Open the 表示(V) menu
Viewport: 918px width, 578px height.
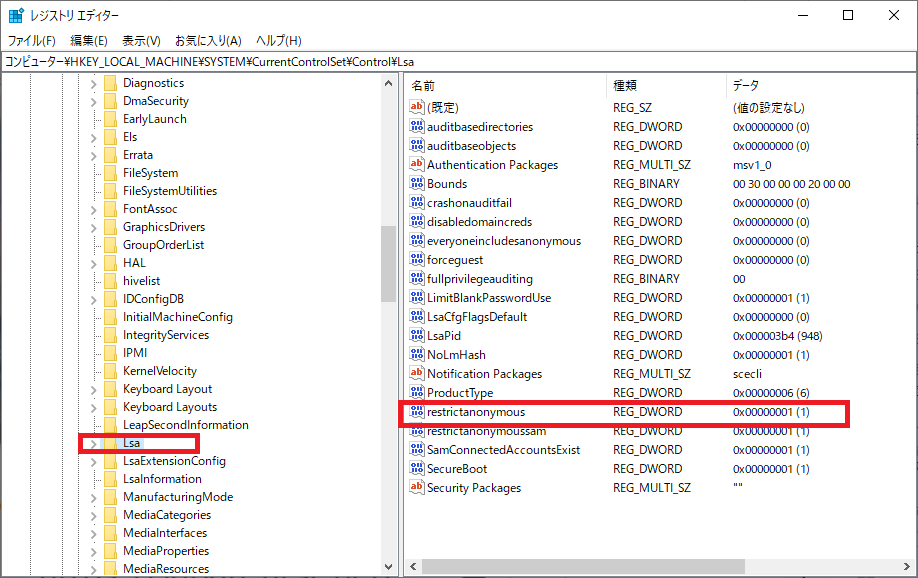point(141,40)
